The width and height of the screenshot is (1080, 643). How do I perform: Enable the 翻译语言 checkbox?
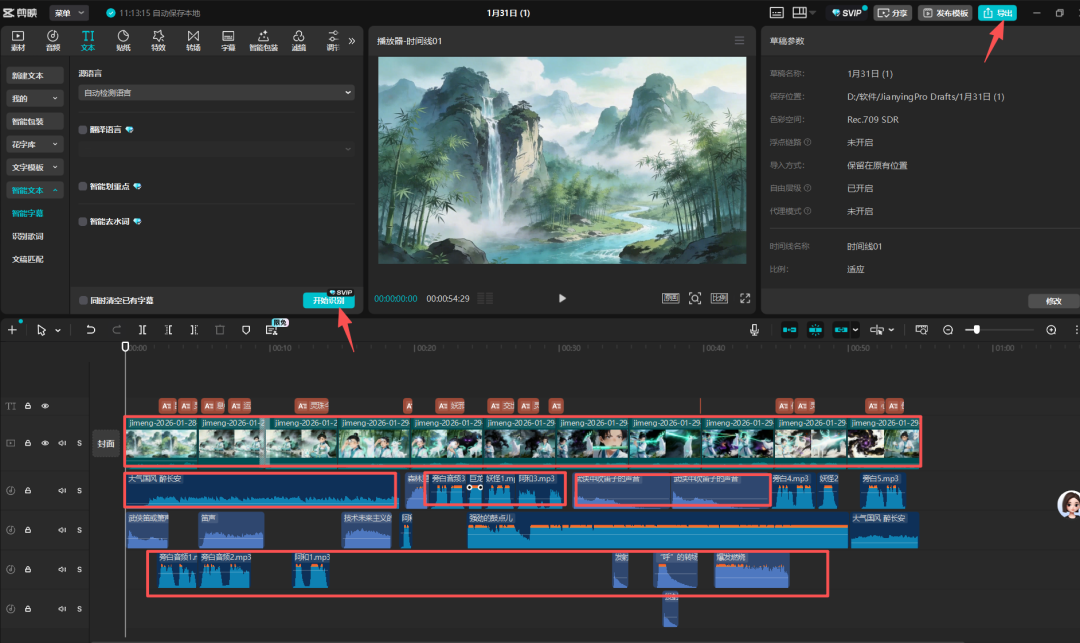[83, 130]
